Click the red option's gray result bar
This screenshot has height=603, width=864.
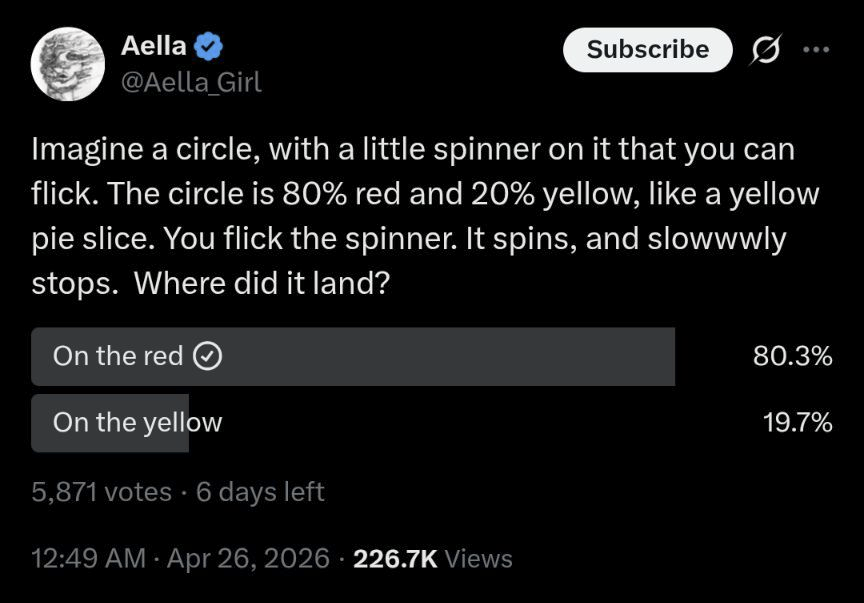click(450, 356)
